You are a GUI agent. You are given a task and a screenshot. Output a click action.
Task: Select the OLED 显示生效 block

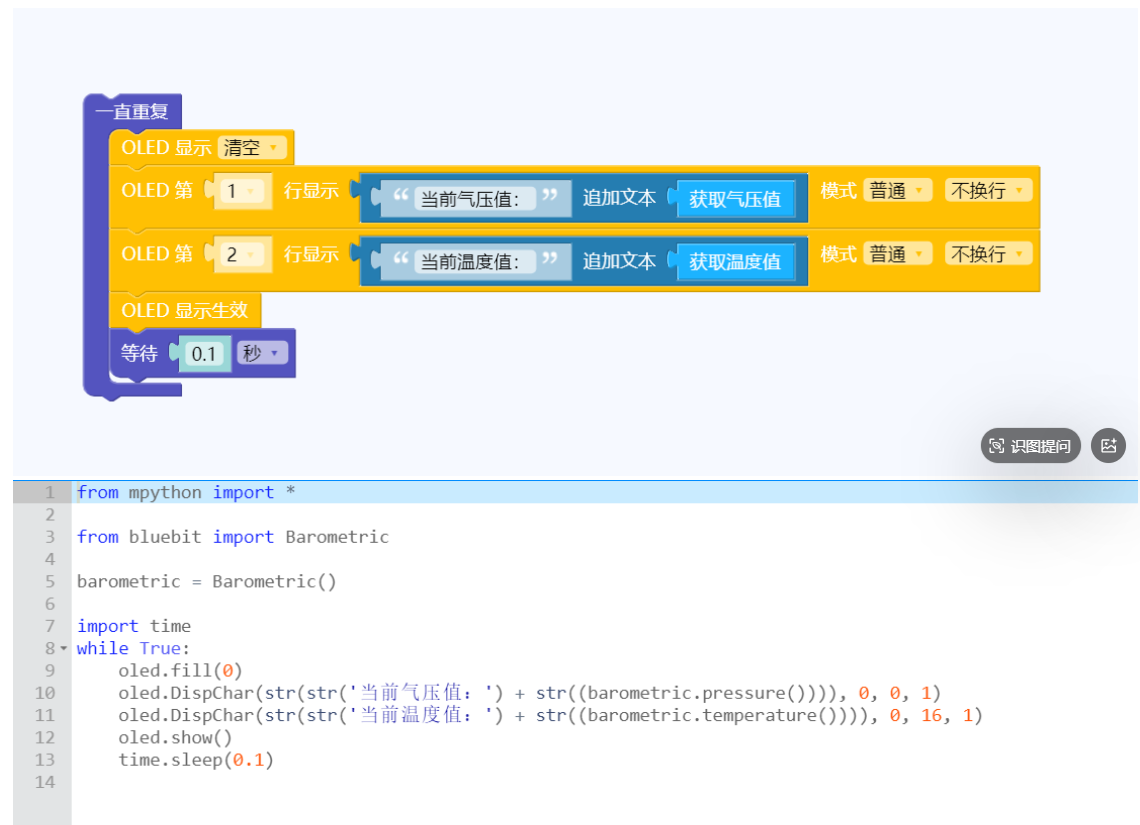click(185, 310)
